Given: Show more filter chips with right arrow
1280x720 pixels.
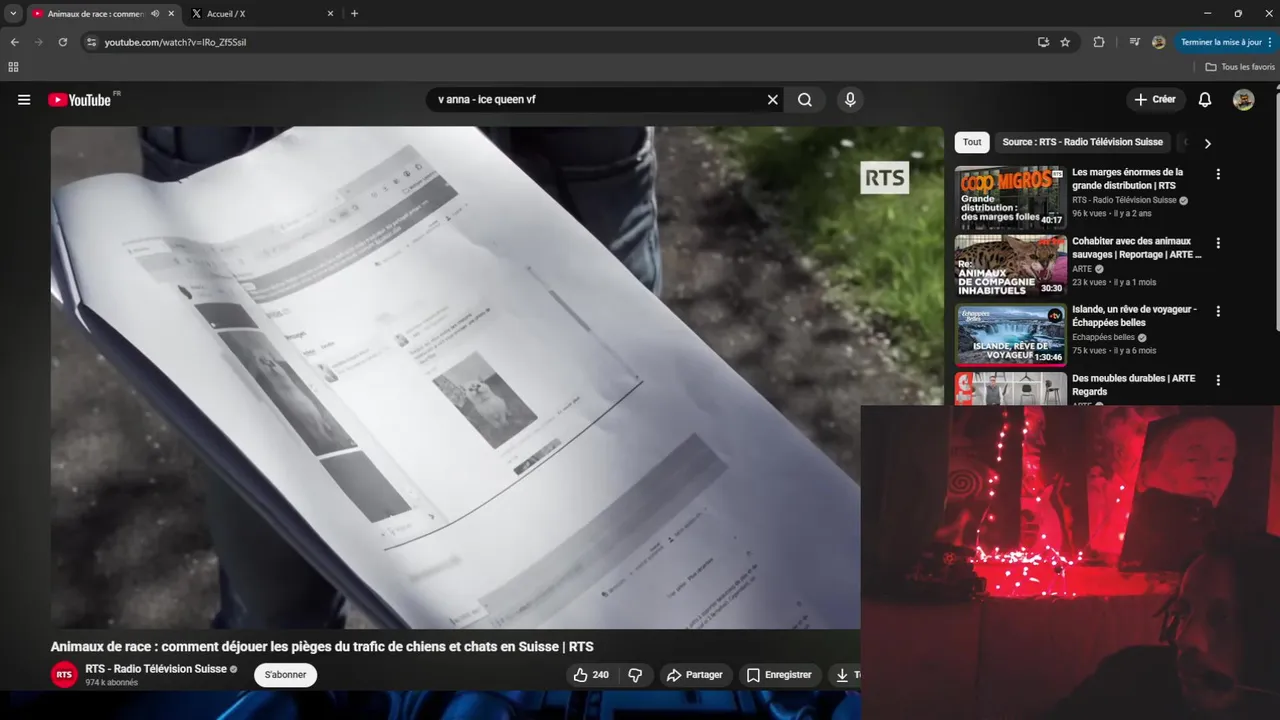Looking at the screenshot, I should [x=1207, y=143].
